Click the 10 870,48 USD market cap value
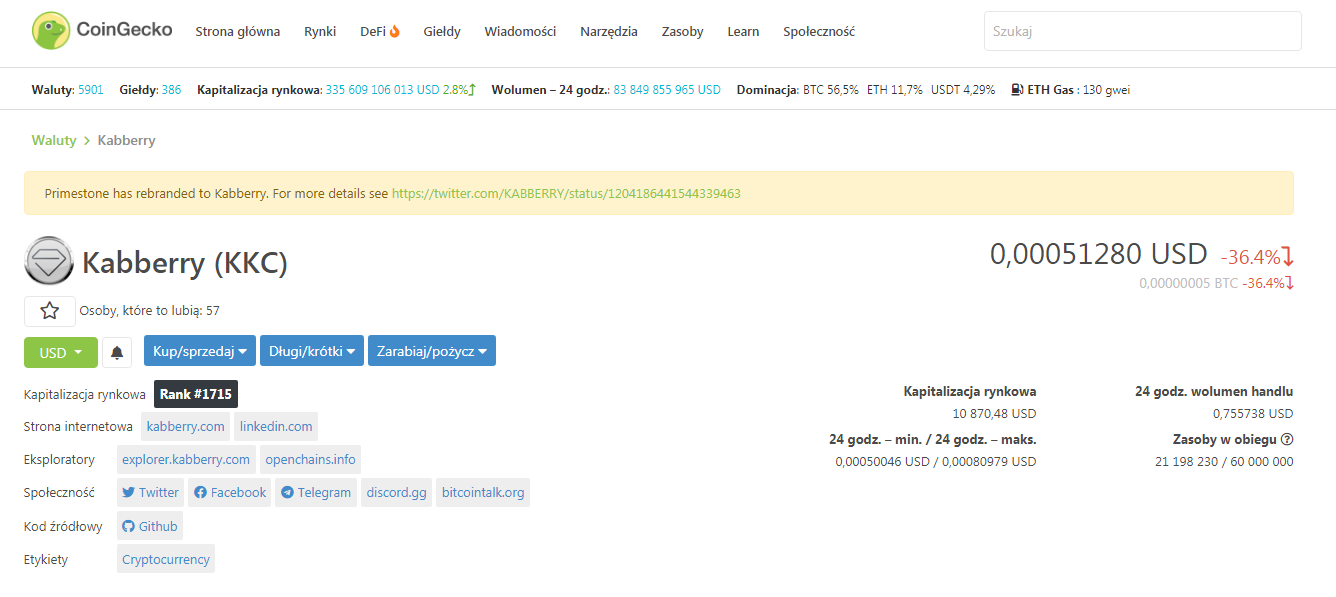1336x597 pixels. coord(994,413)
